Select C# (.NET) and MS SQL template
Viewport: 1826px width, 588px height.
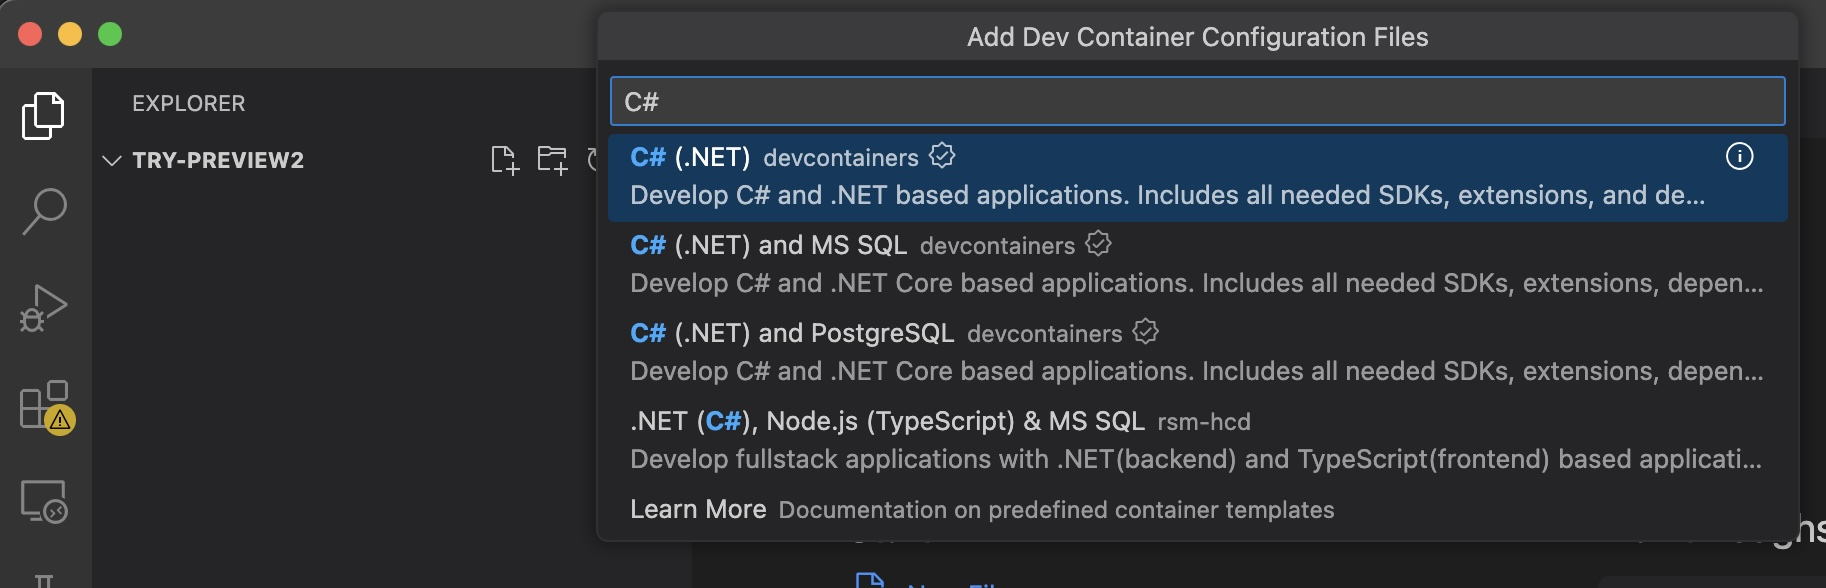pyautogui.click(x=1197, y=265)
